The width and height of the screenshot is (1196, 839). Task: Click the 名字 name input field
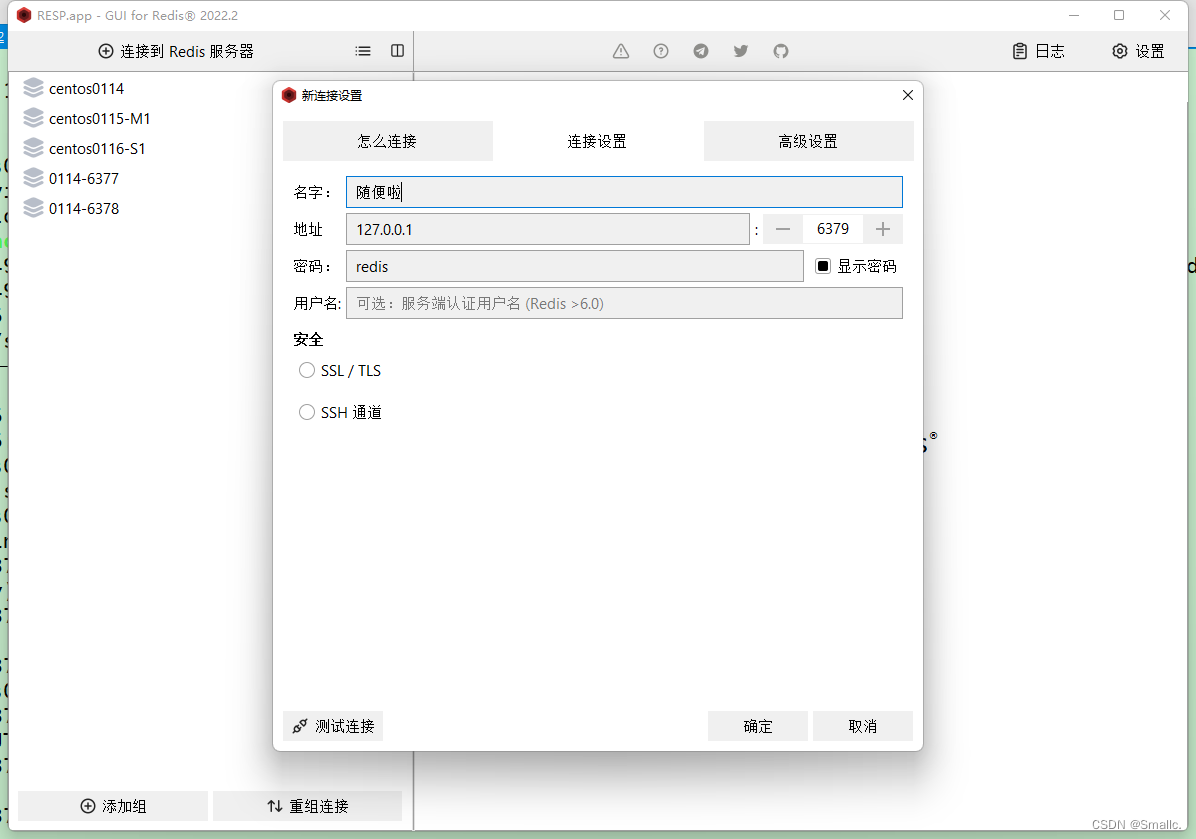(624, 192)
